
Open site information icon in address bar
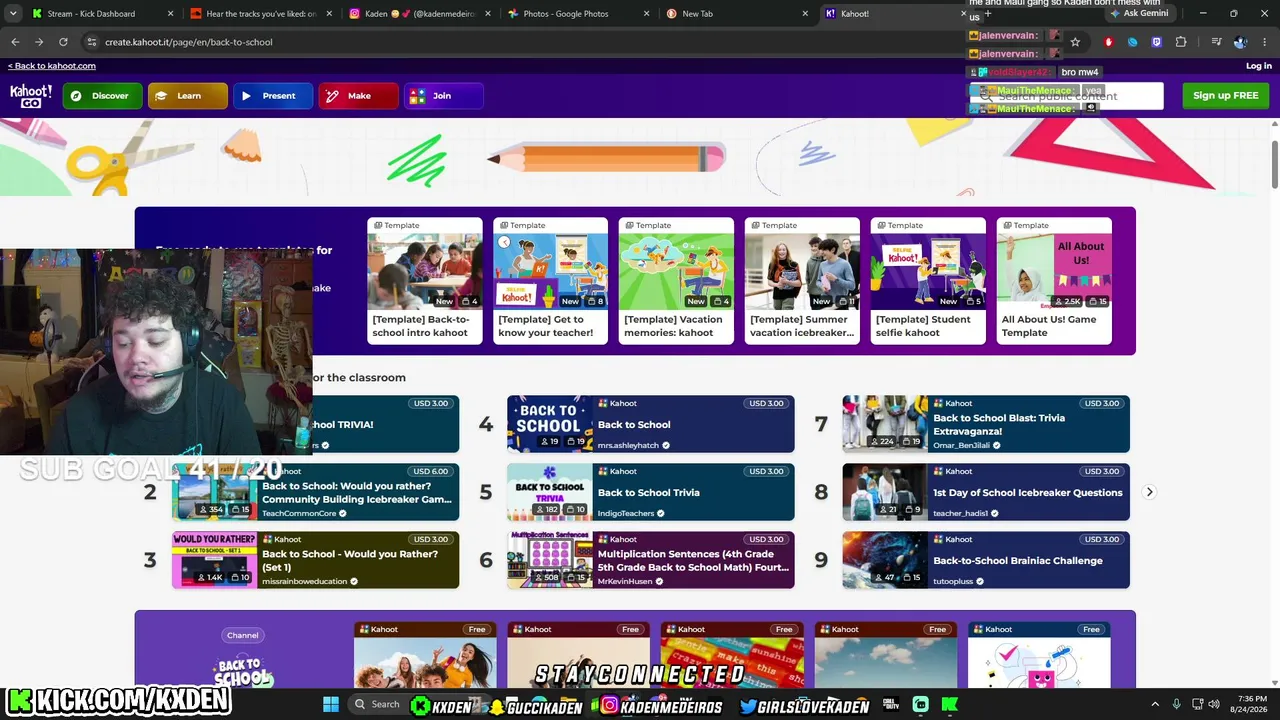click(x=91, y=42)
